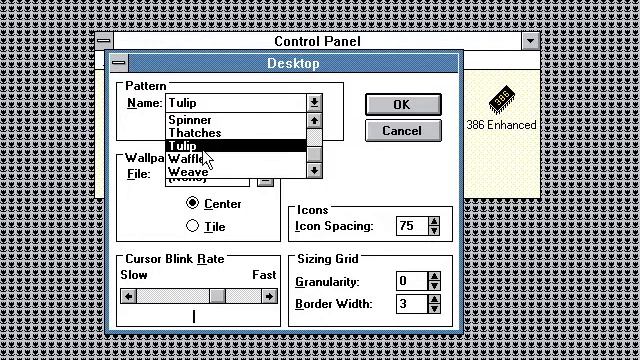640x360 pixels.
Task: Click the Icon Spacing value field
Action: (412, 226)
